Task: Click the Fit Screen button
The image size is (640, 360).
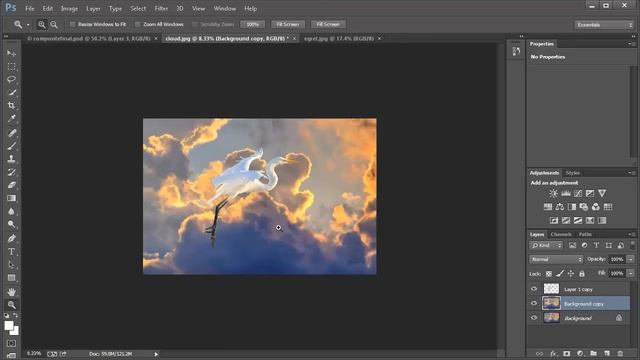Action: 288,24
